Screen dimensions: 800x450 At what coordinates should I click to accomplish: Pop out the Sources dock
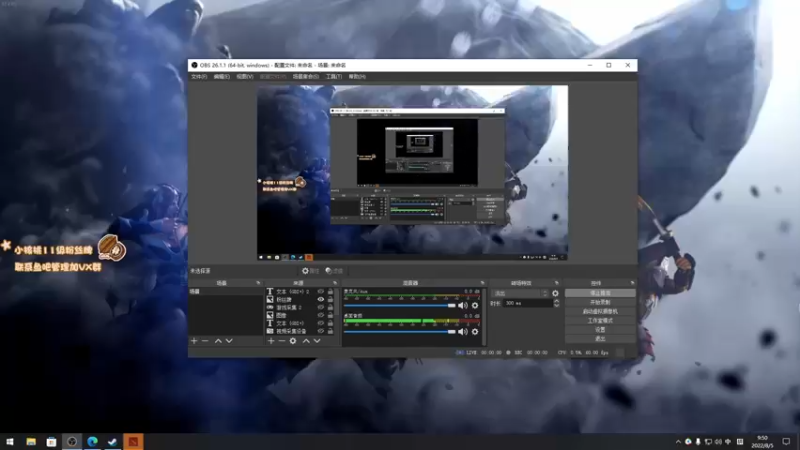[x=335, y=283]
